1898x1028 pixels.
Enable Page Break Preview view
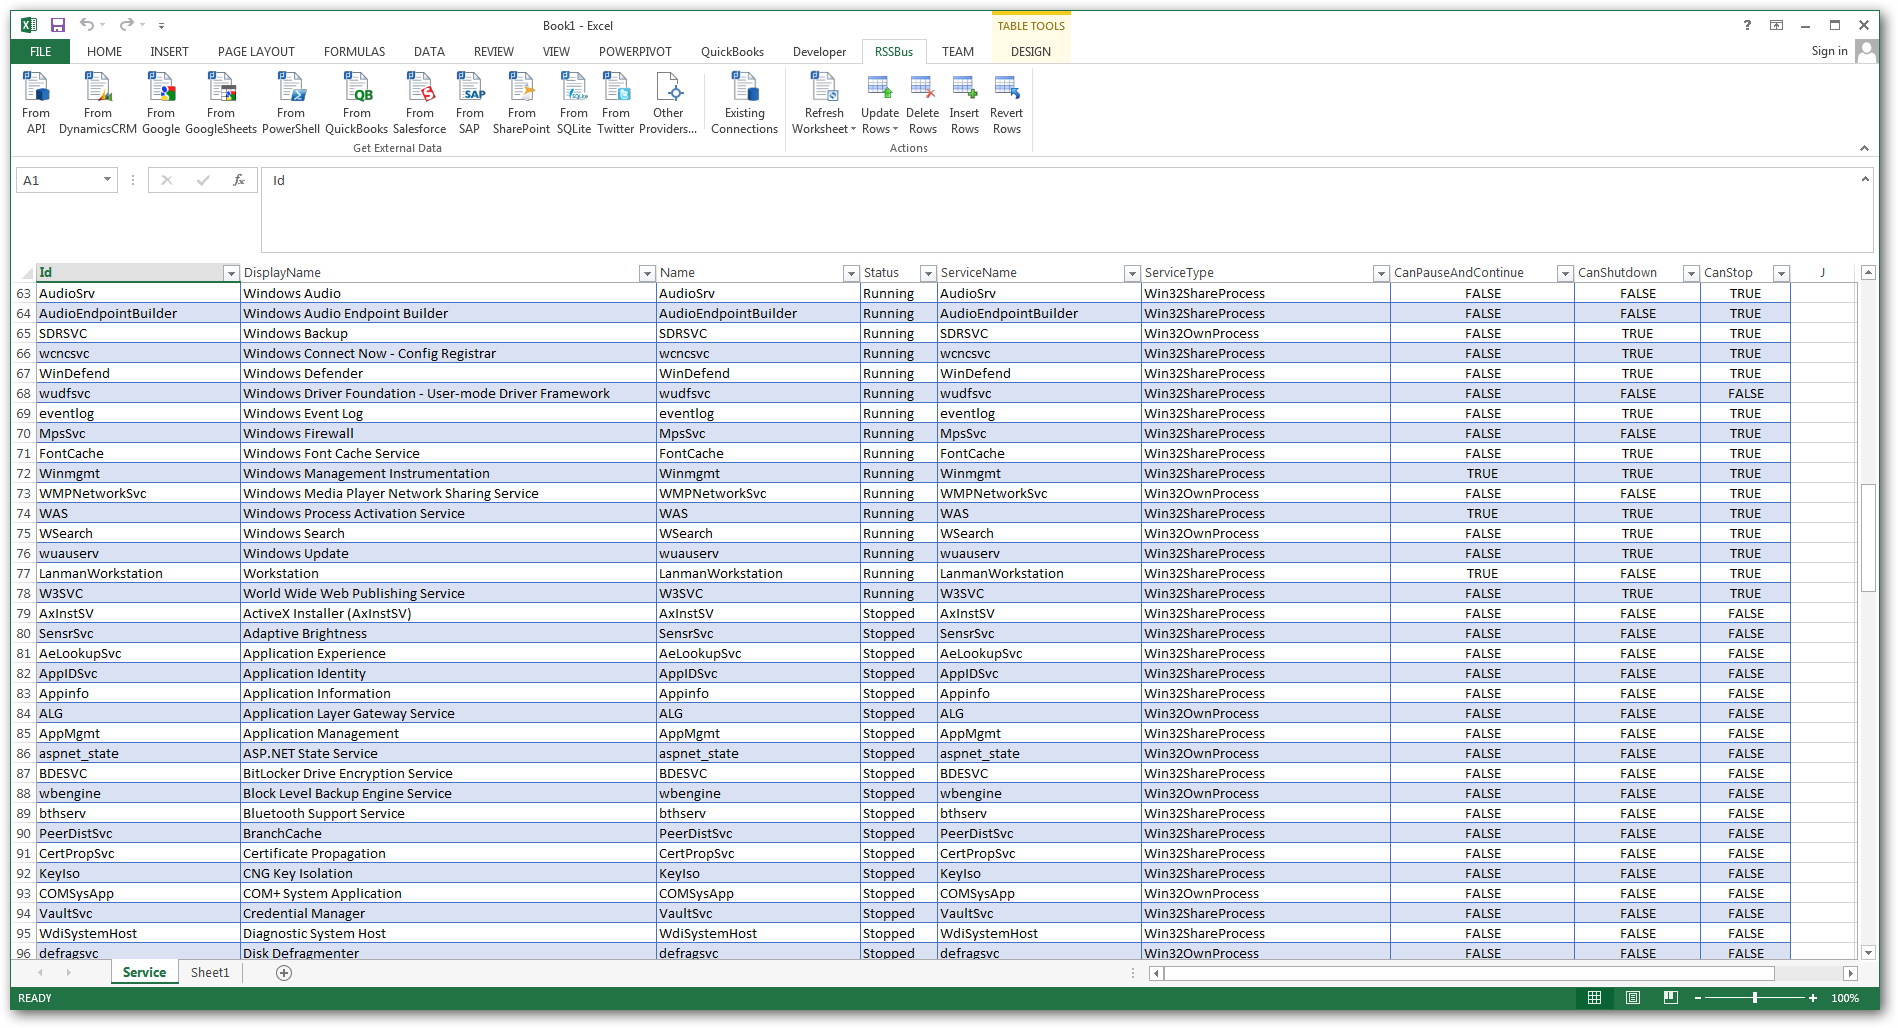[1671, 998]
